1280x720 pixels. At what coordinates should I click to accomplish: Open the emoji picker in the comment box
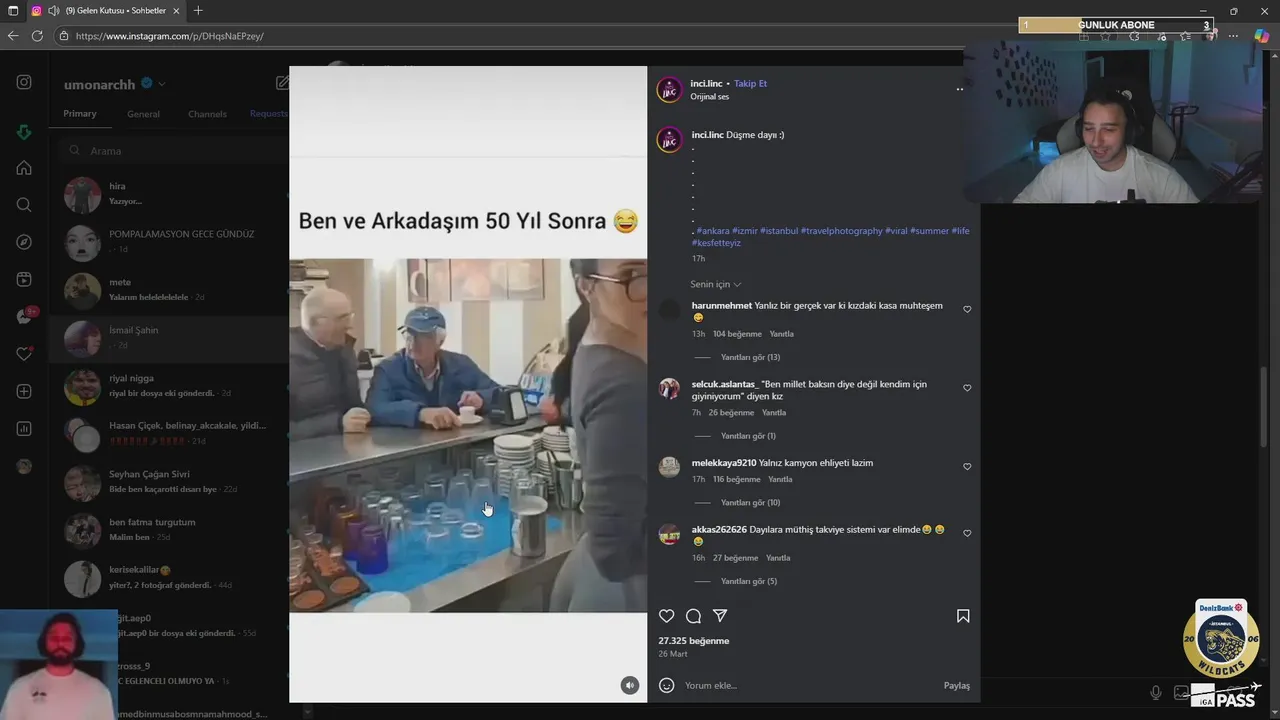[667, 685]
